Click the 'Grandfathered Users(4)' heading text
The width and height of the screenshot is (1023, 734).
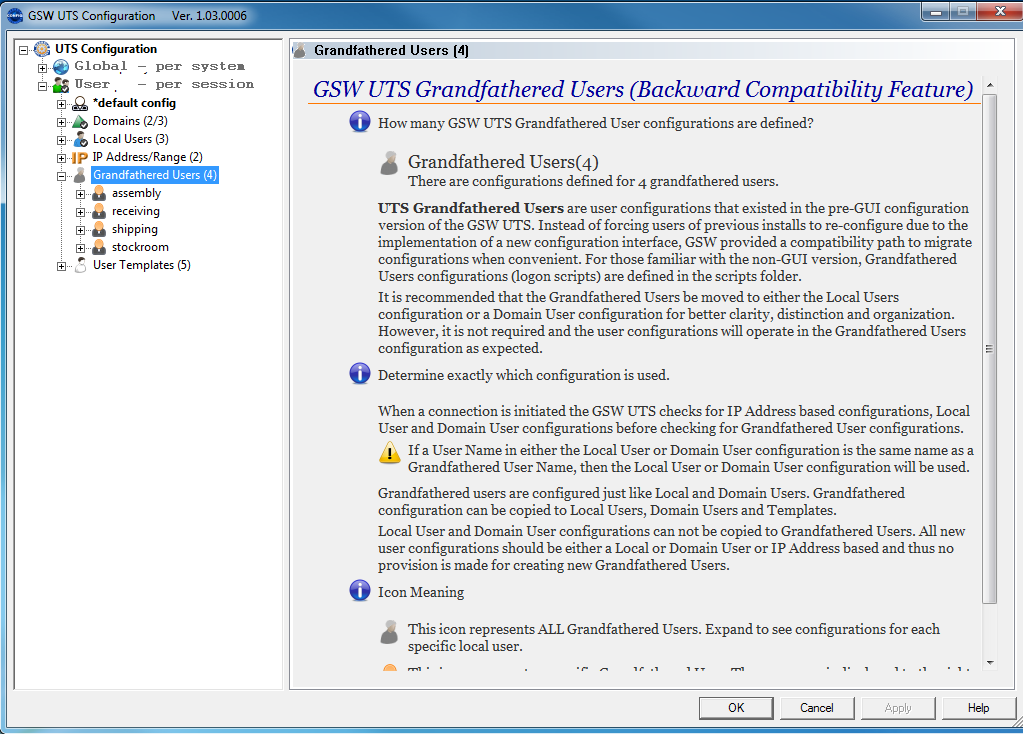(x=503, y=162)
